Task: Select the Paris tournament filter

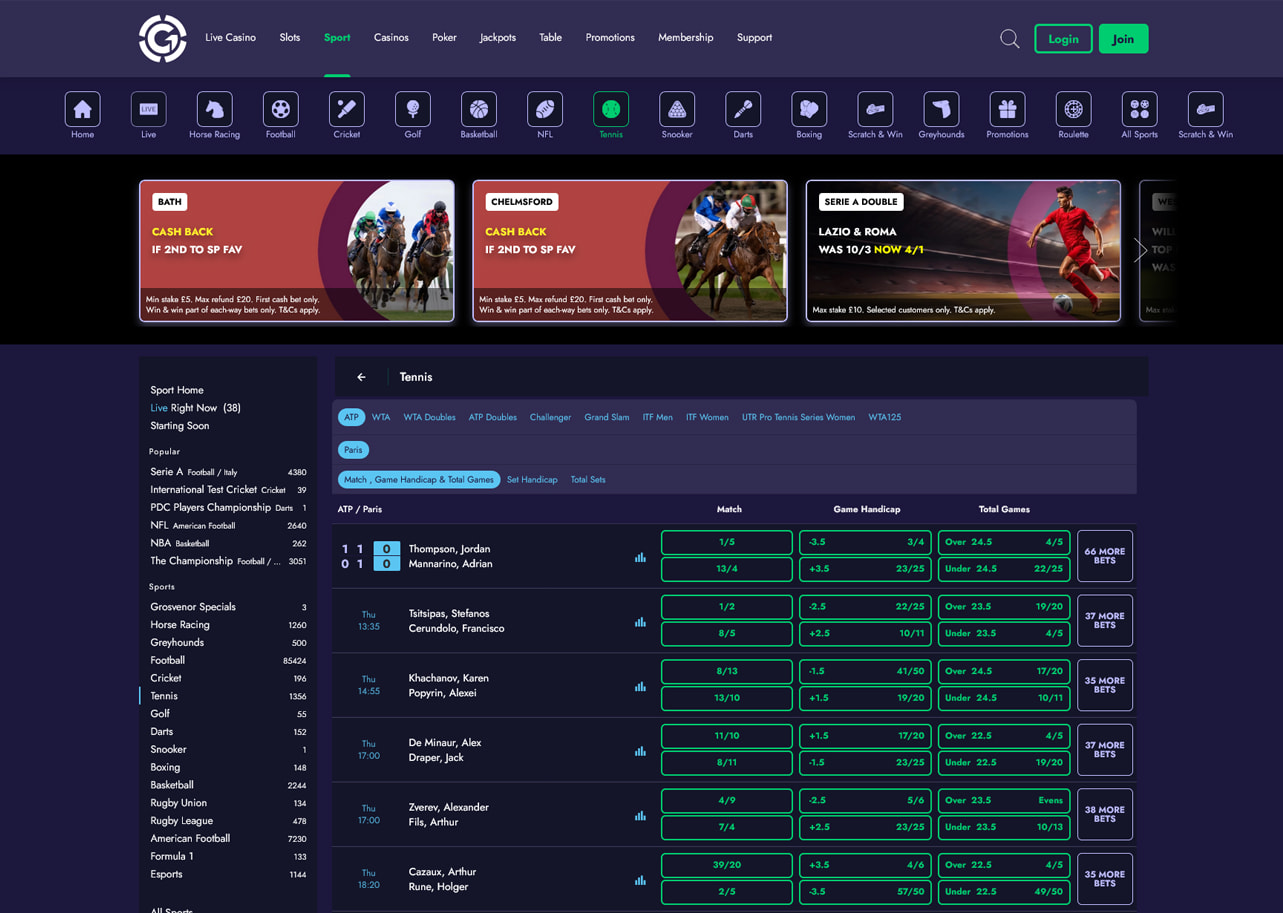Action: (353, 450)
